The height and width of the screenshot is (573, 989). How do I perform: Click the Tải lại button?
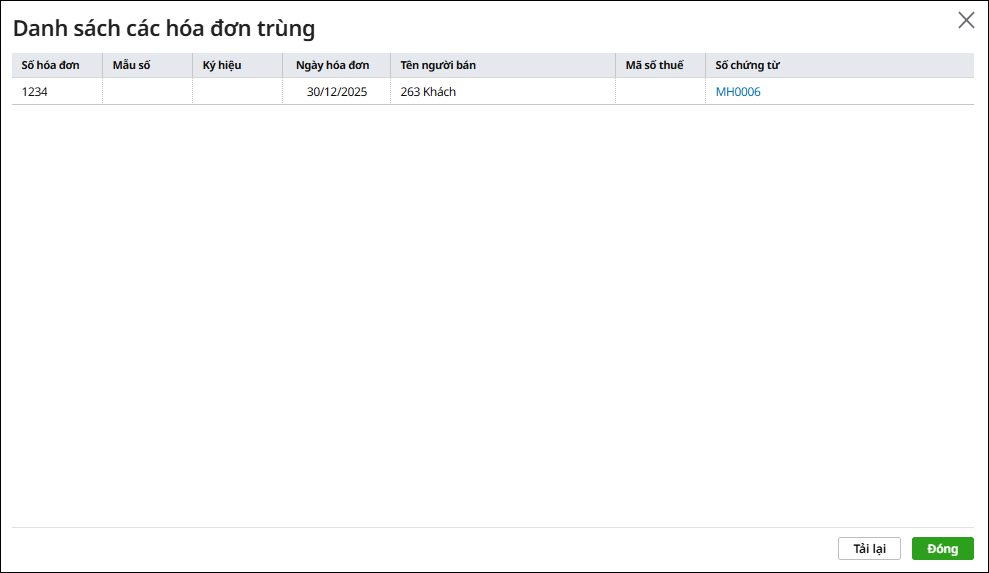pyautogui.click(x=869, y=548)
